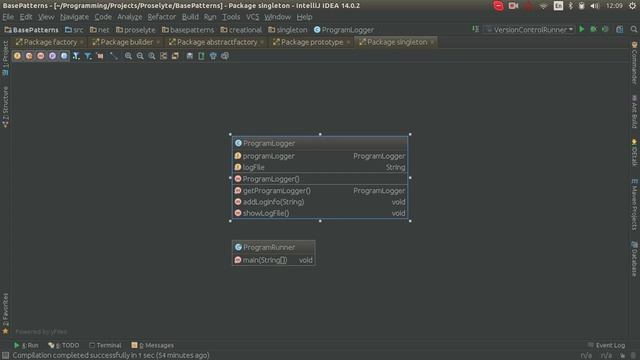Open the Navigate menu
Screen dimensions: 640x360
point(74,17)
